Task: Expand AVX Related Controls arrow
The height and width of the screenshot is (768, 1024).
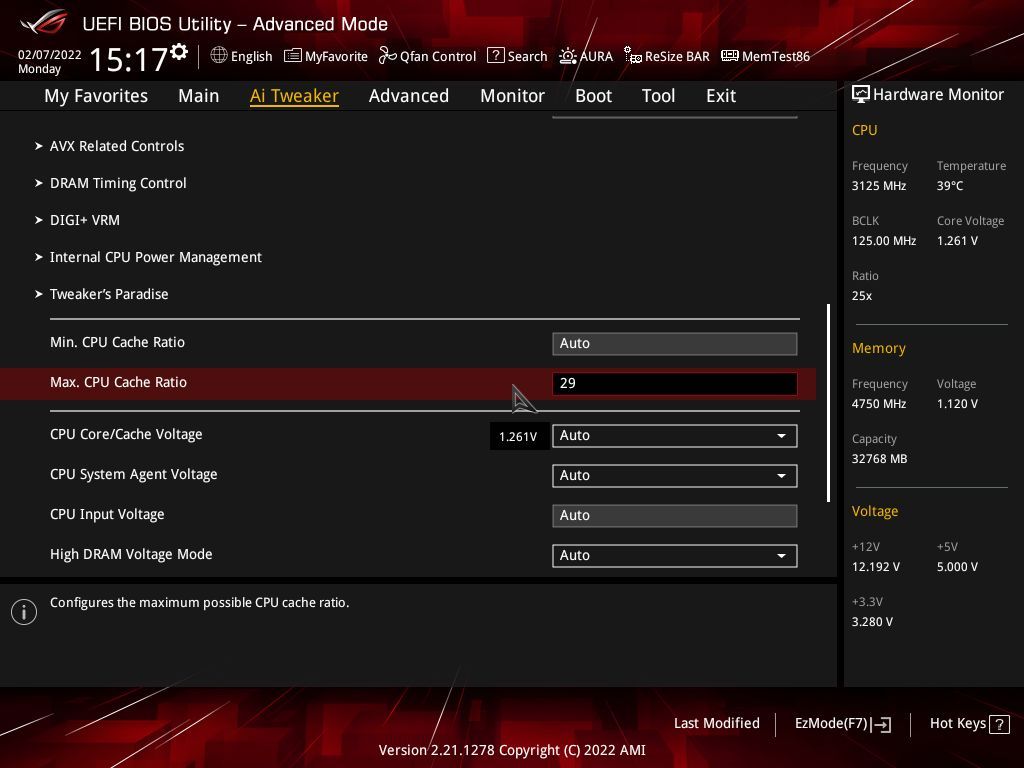Action: click(39, 146)
